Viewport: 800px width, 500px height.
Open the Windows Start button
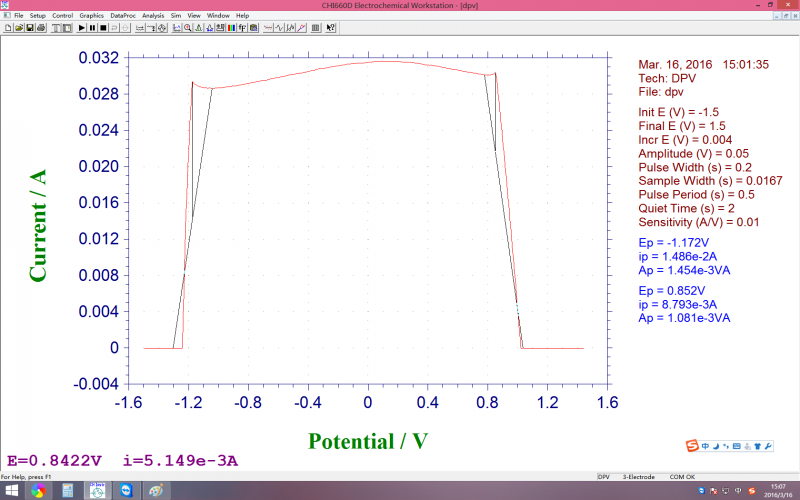[x=11, y=491]
